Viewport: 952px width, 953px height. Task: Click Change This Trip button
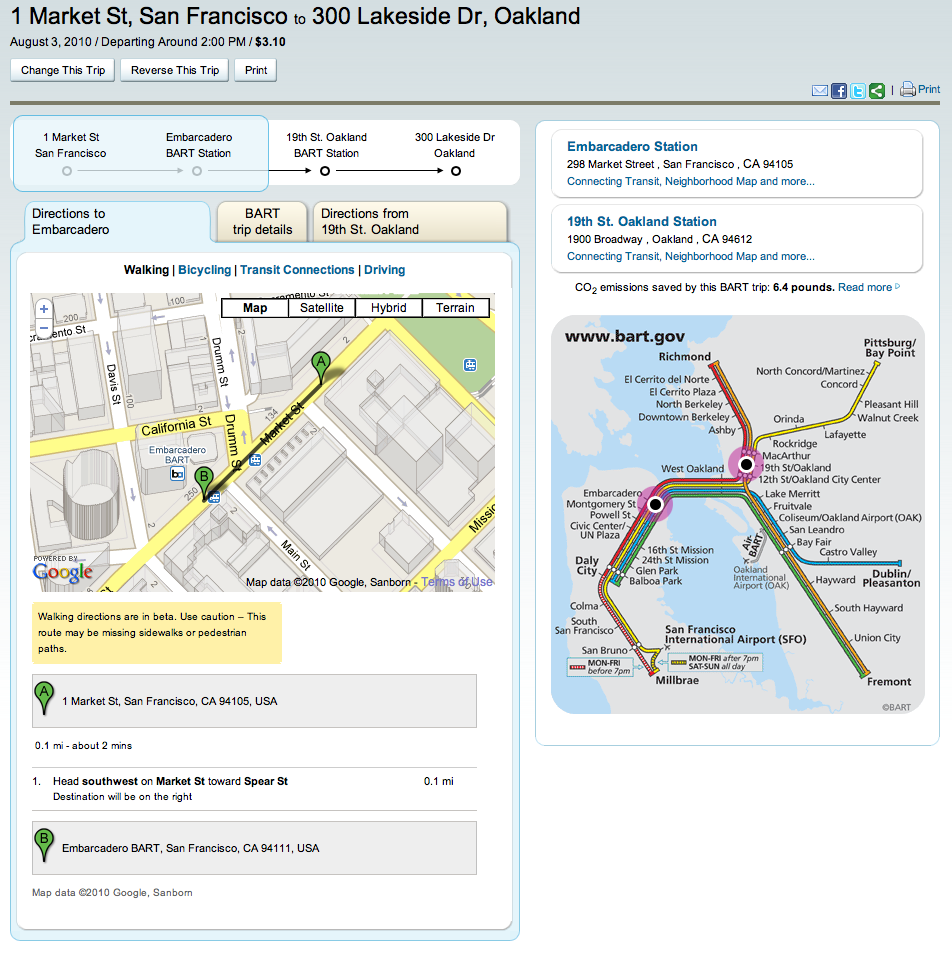[x=63, y=70]
